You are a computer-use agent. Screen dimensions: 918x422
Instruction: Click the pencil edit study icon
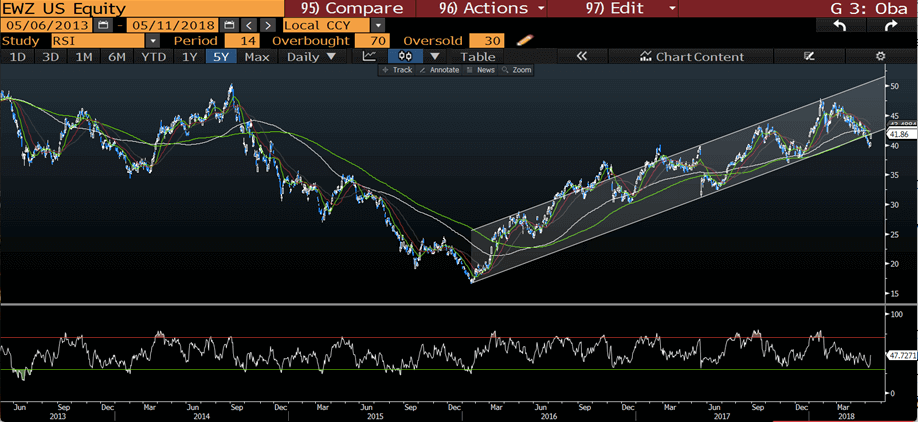tap(526, 41)
